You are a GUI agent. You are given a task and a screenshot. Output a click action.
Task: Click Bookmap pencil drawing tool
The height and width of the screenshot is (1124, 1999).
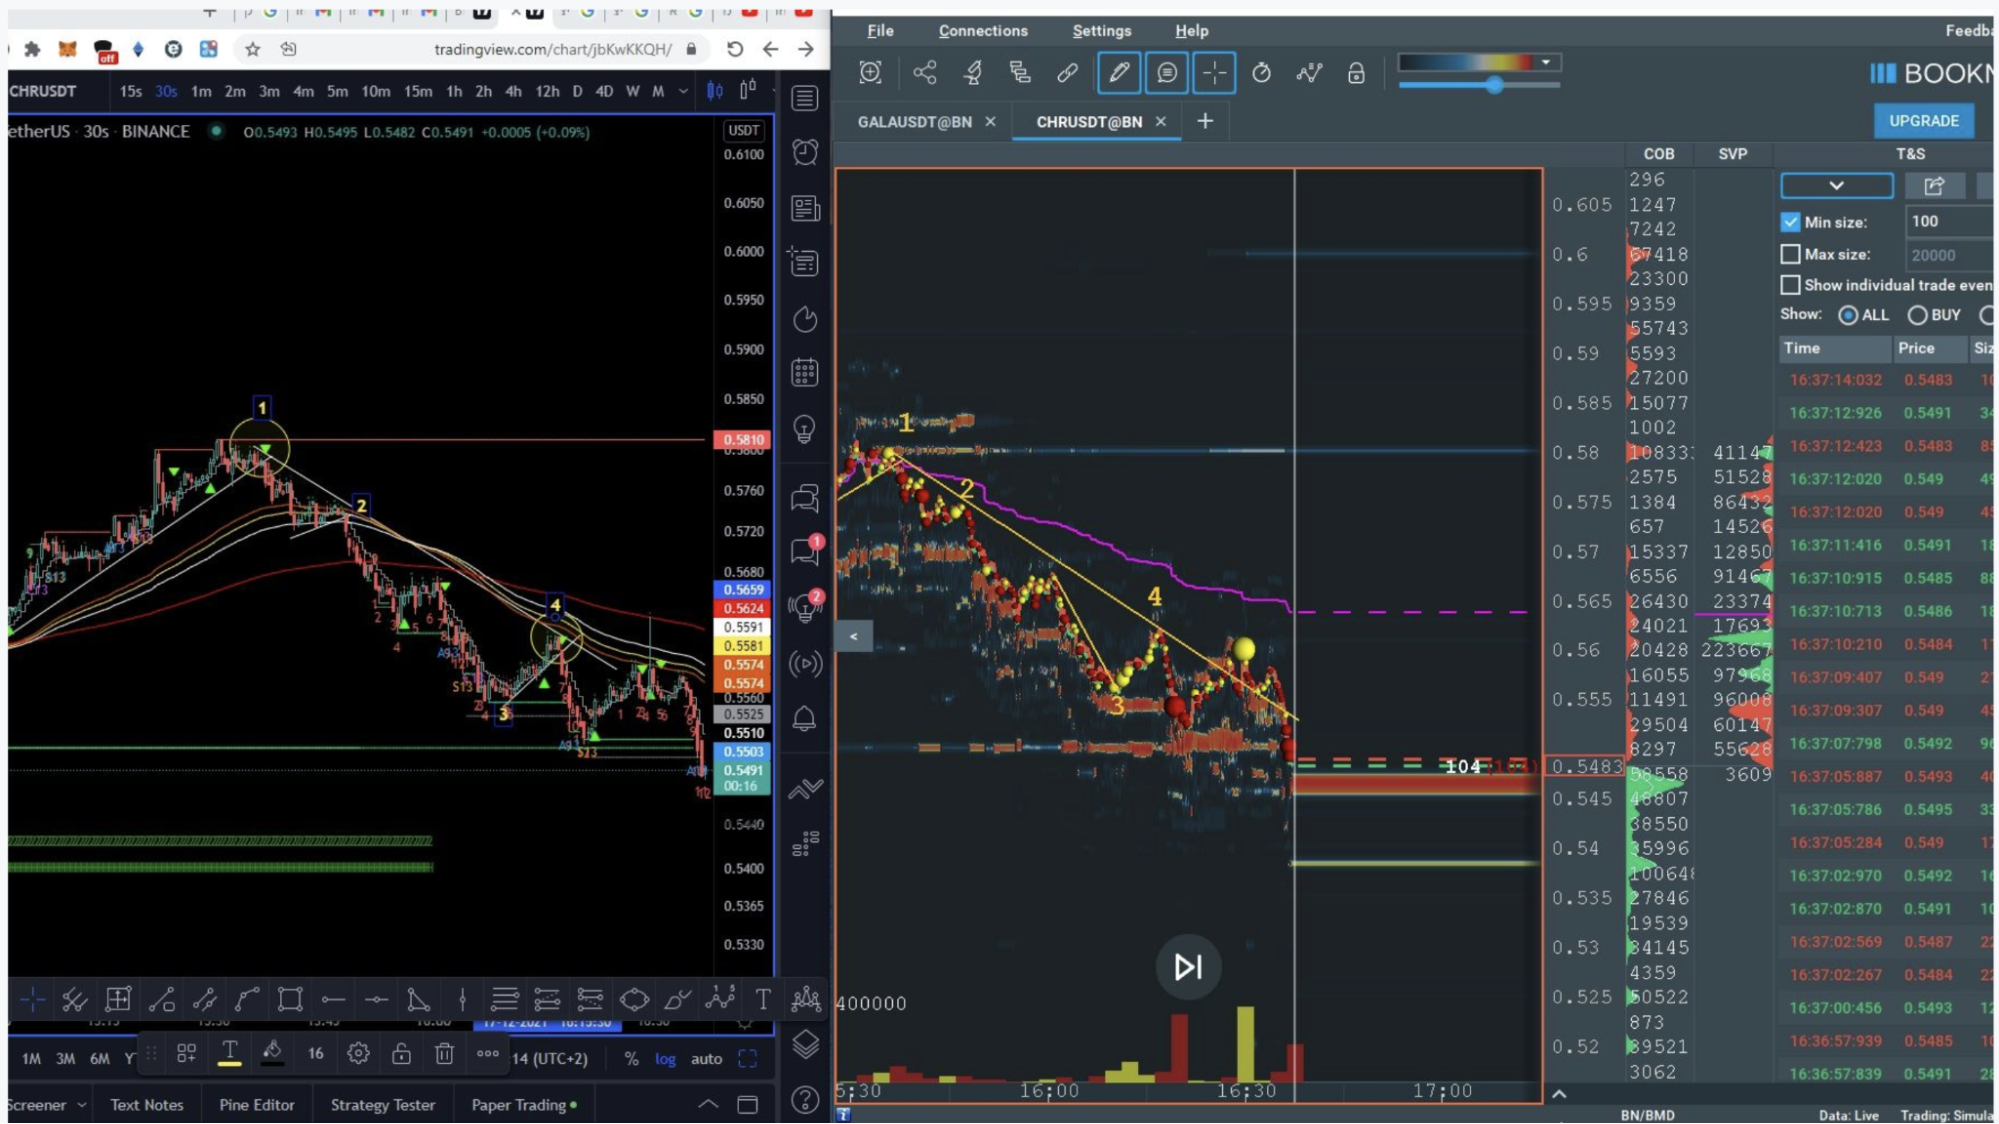1118,73
